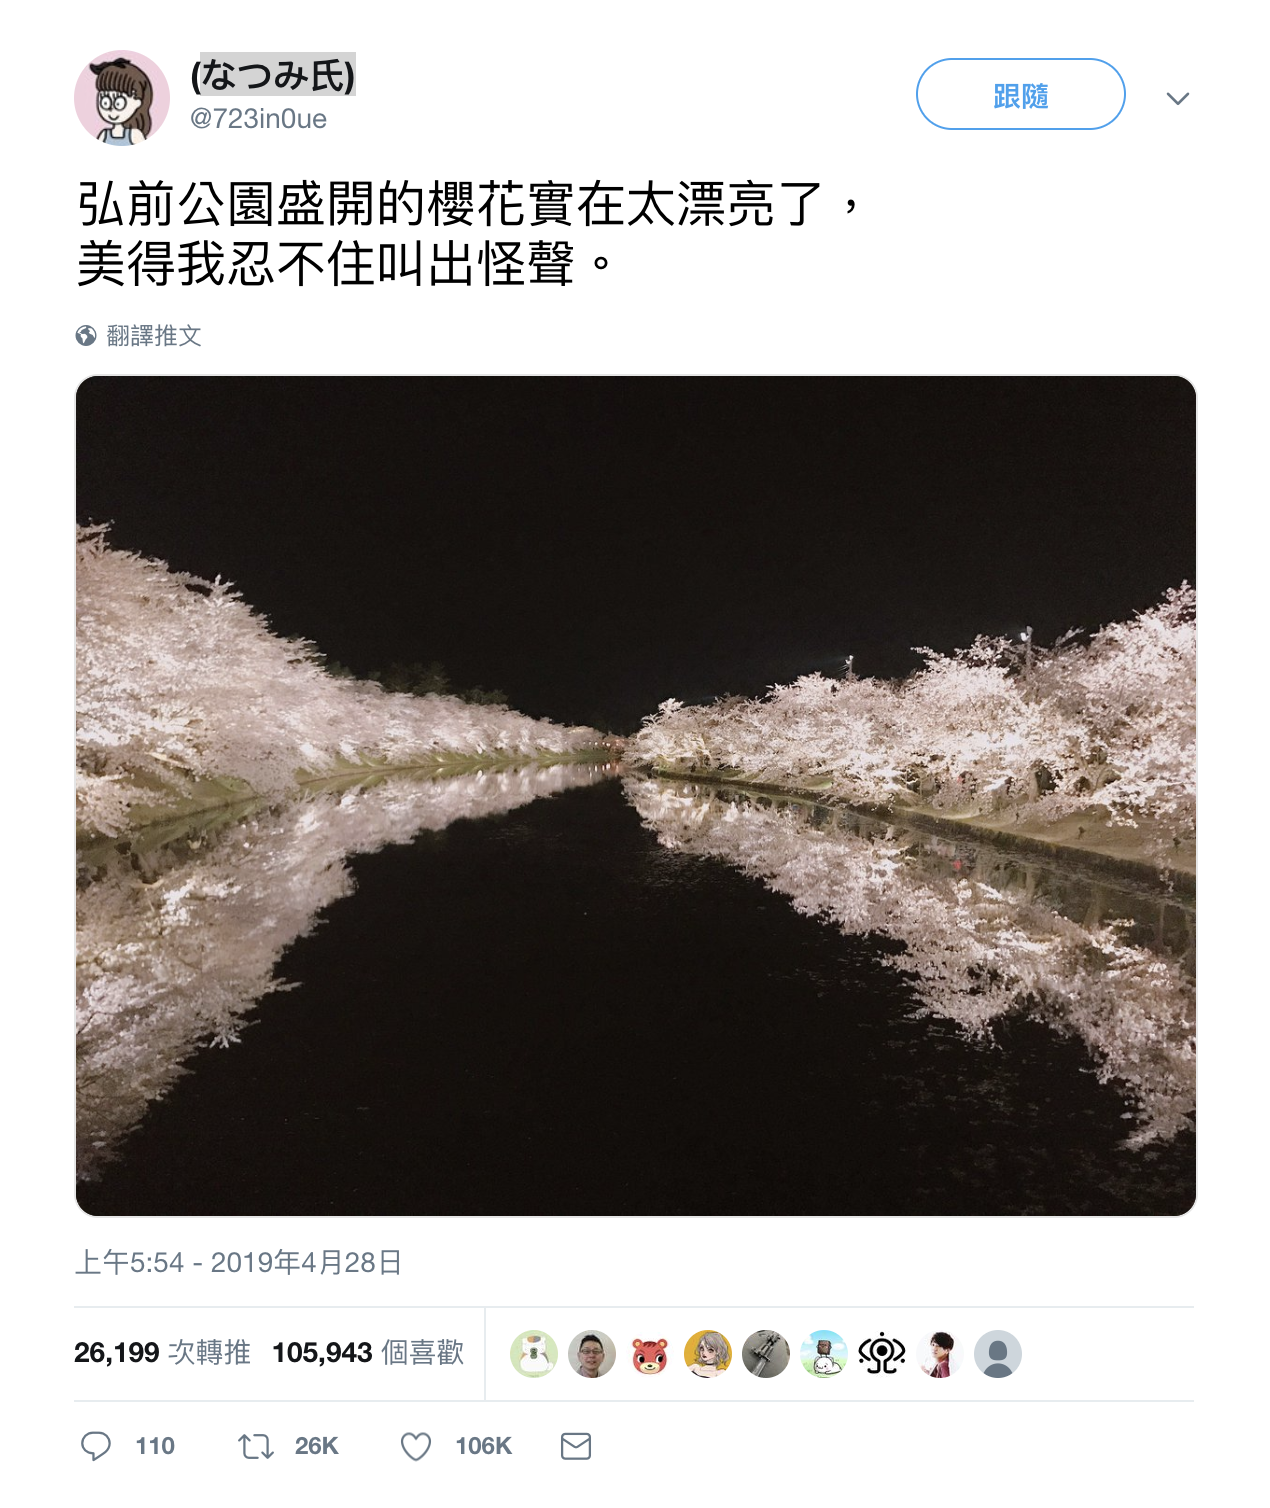Click the 跟隨 follow button

point(1021,94)
